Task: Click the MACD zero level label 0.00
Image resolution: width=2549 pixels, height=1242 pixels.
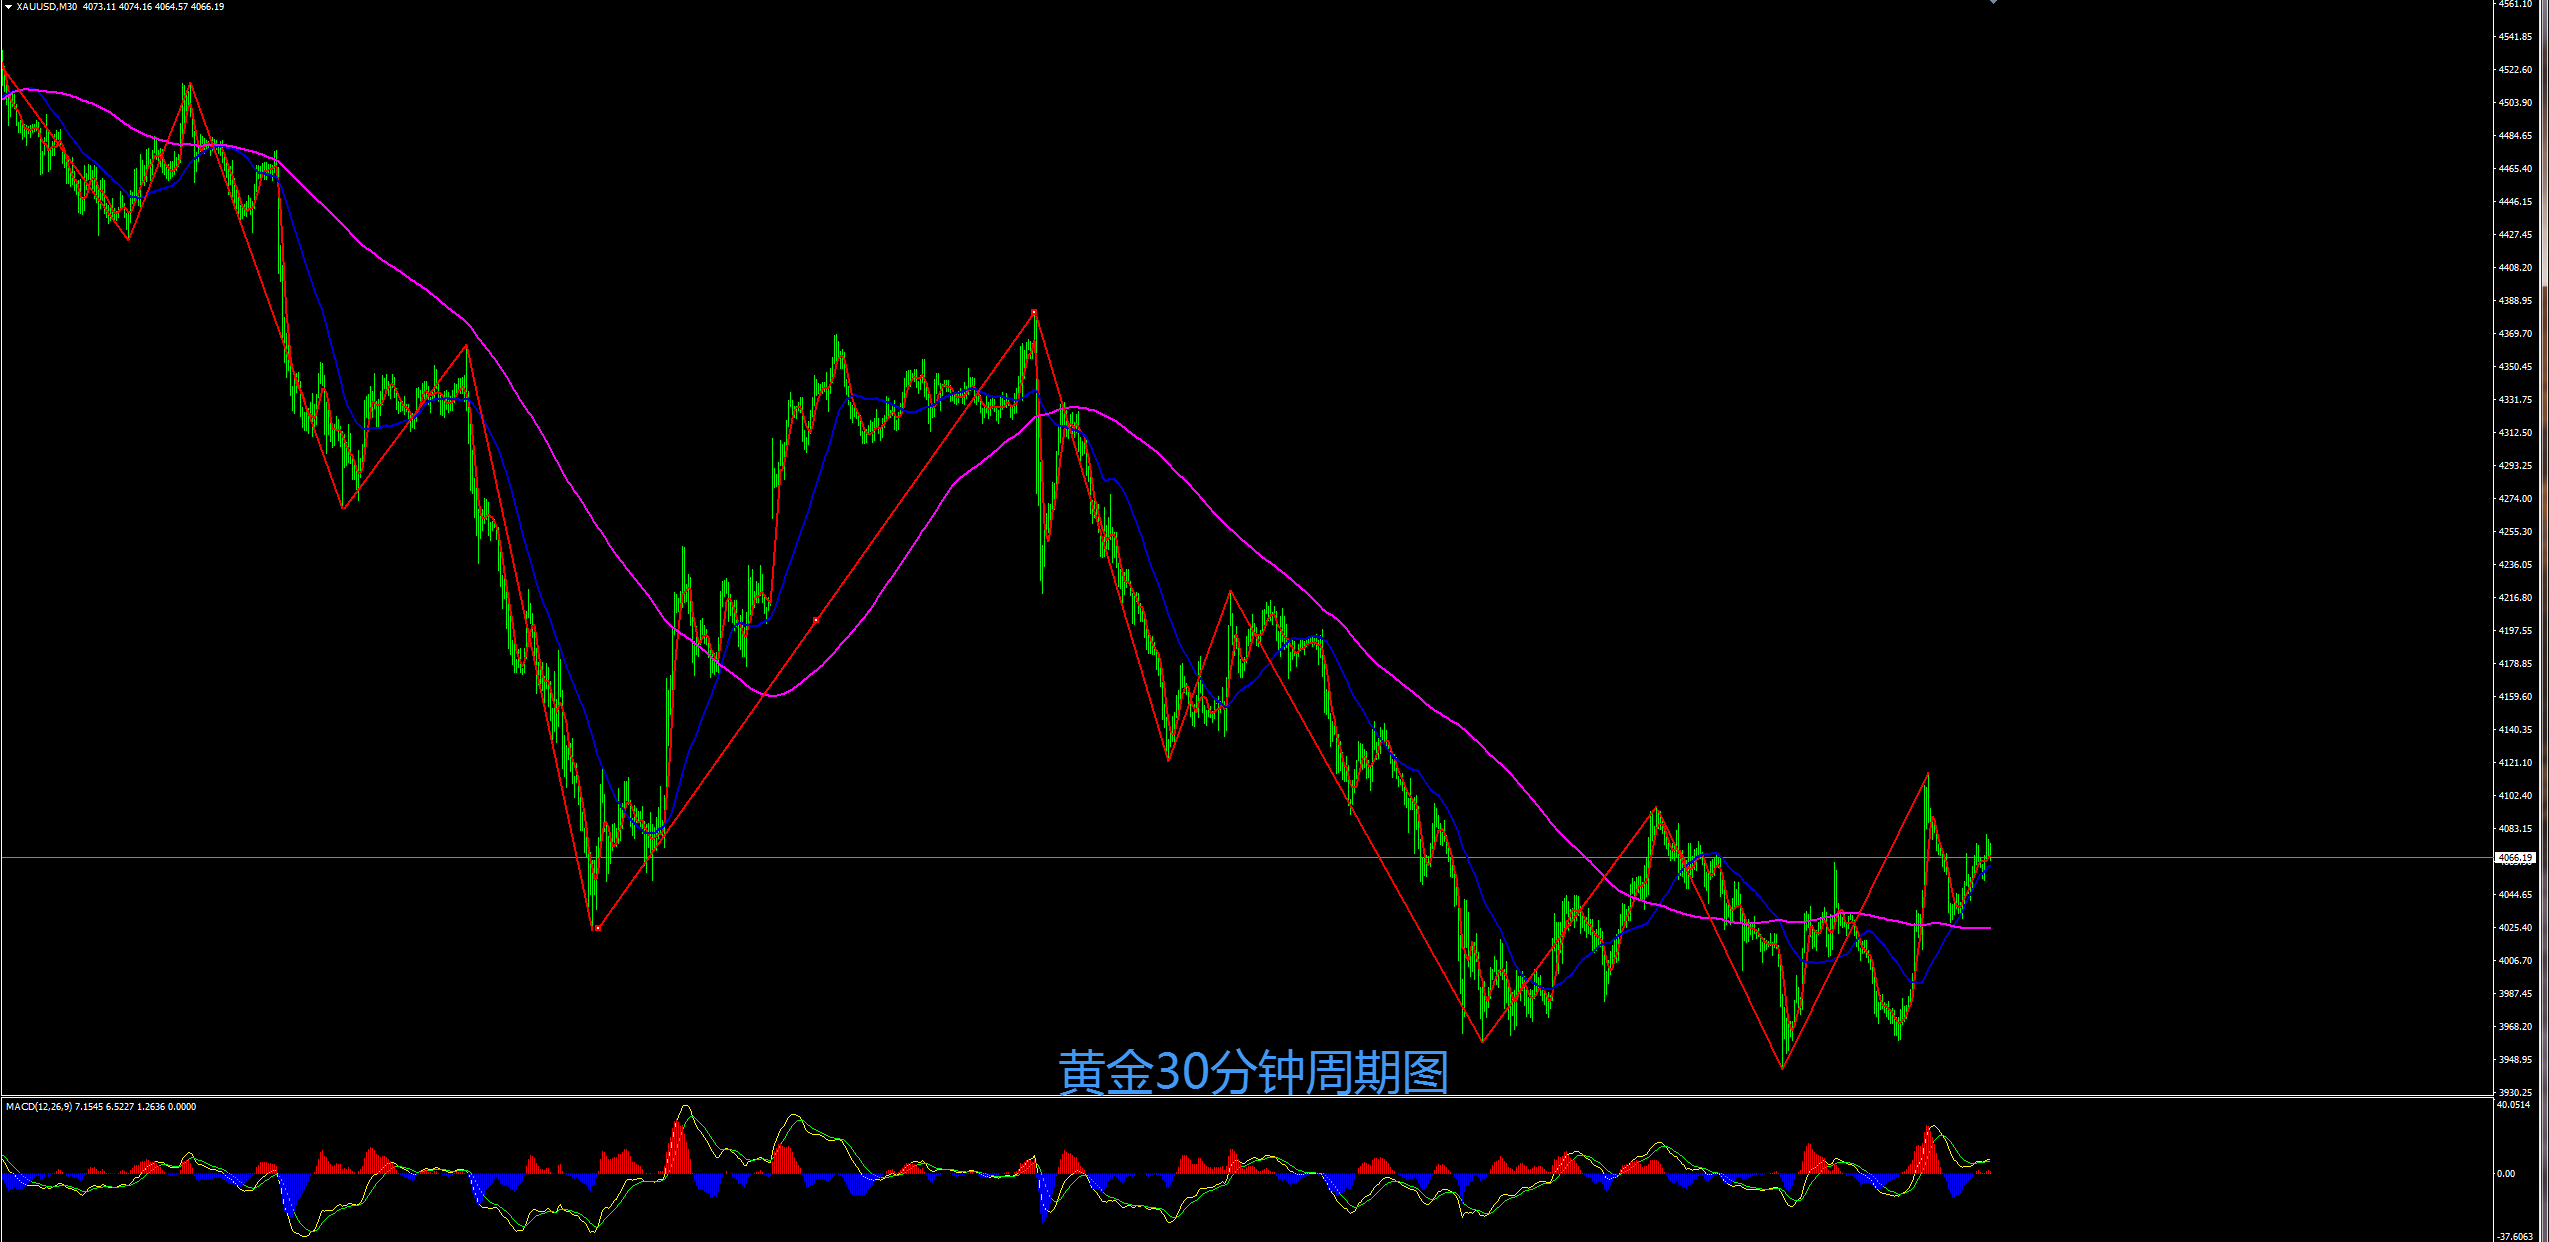Action: click(2506, 1173)
